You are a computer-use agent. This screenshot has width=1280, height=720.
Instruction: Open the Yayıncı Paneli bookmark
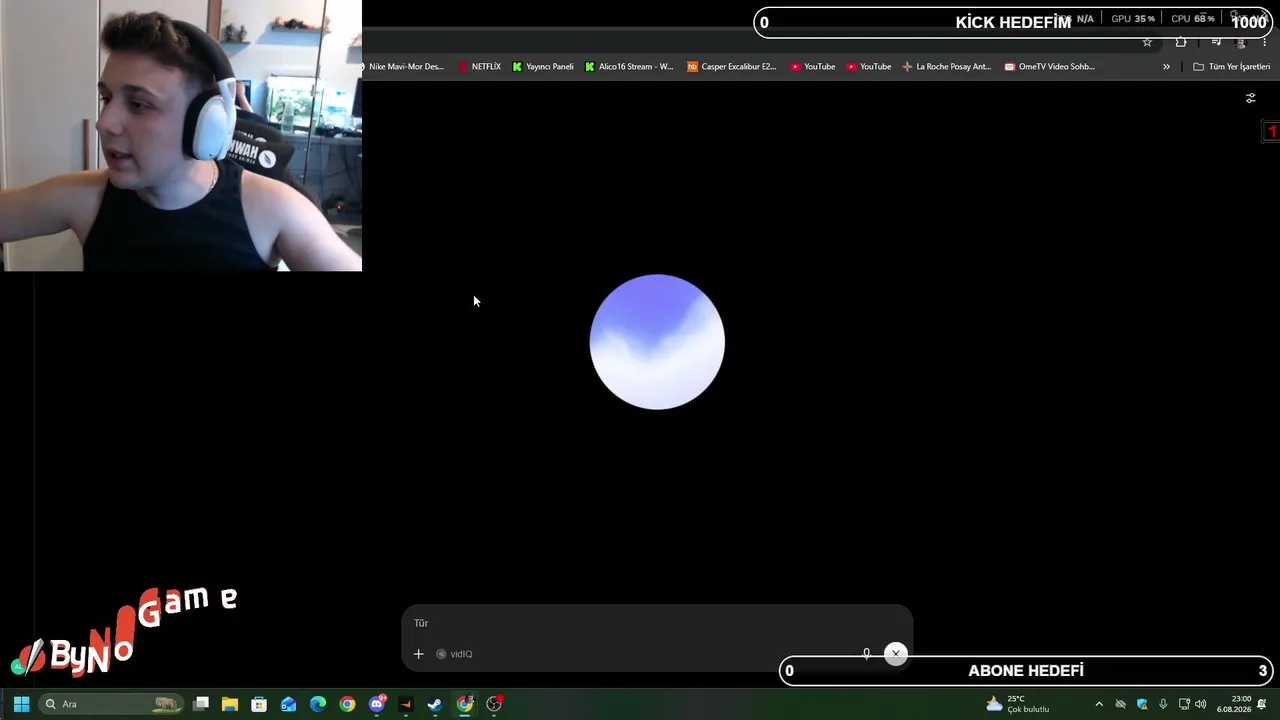coord(543,67)
